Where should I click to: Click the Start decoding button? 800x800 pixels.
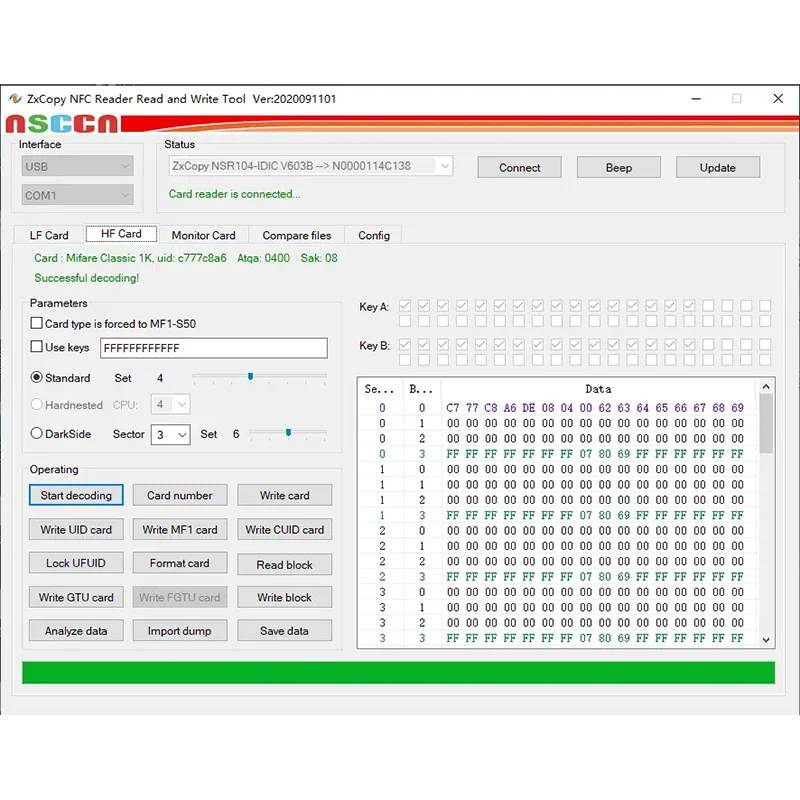click(x=76, y=495)
